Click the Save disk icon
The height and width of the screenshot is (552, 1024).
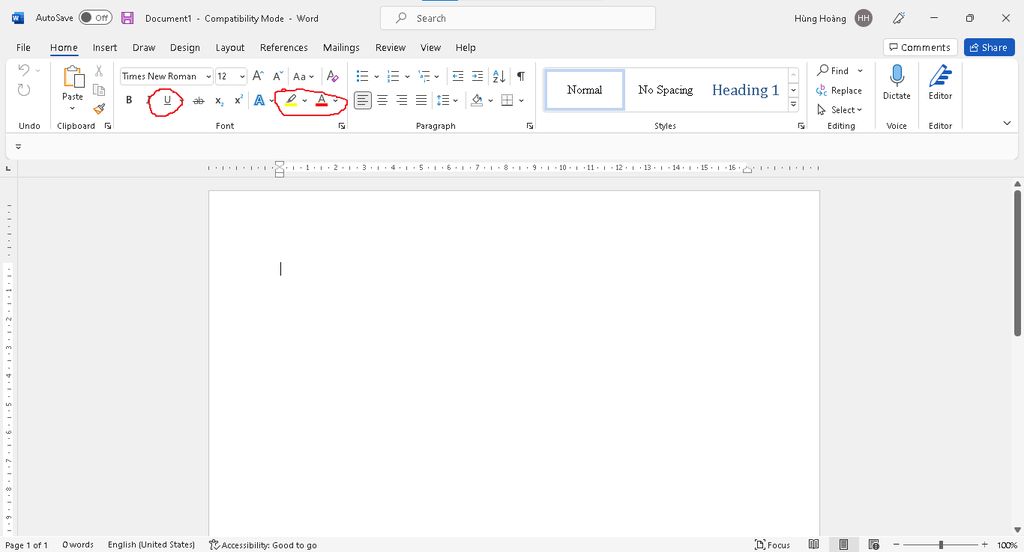click(127, 18)
